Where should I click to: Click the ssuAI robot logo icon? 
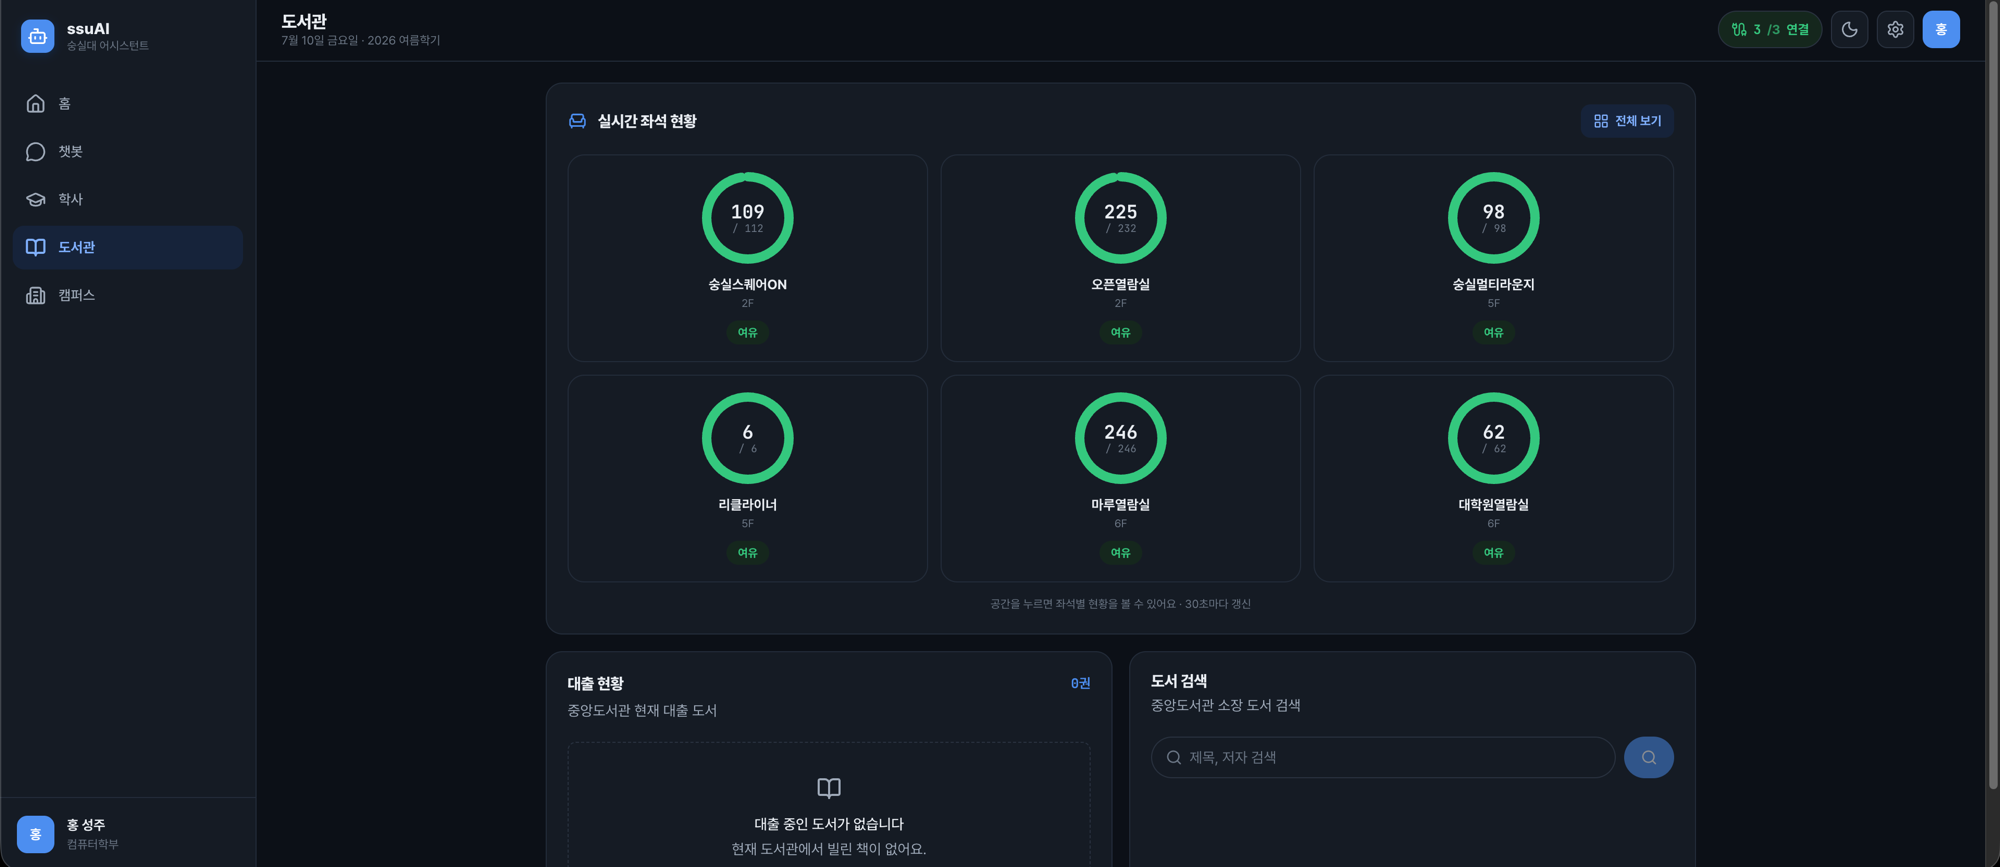[37, 36]
